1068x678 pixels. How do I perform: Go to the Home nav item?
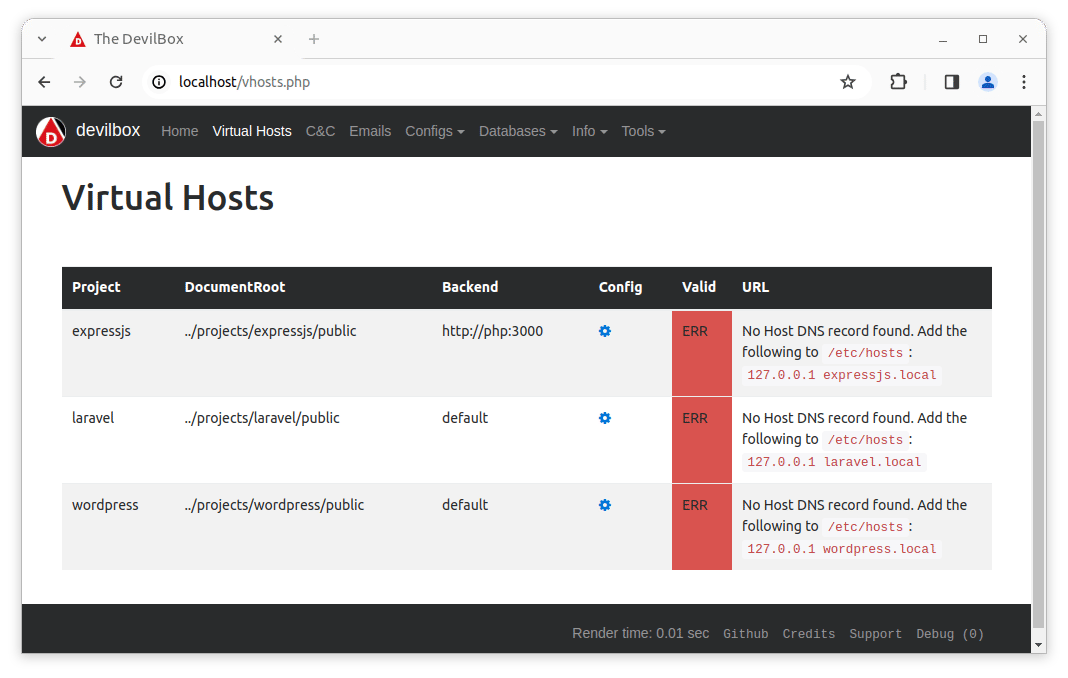click(180, 131)
